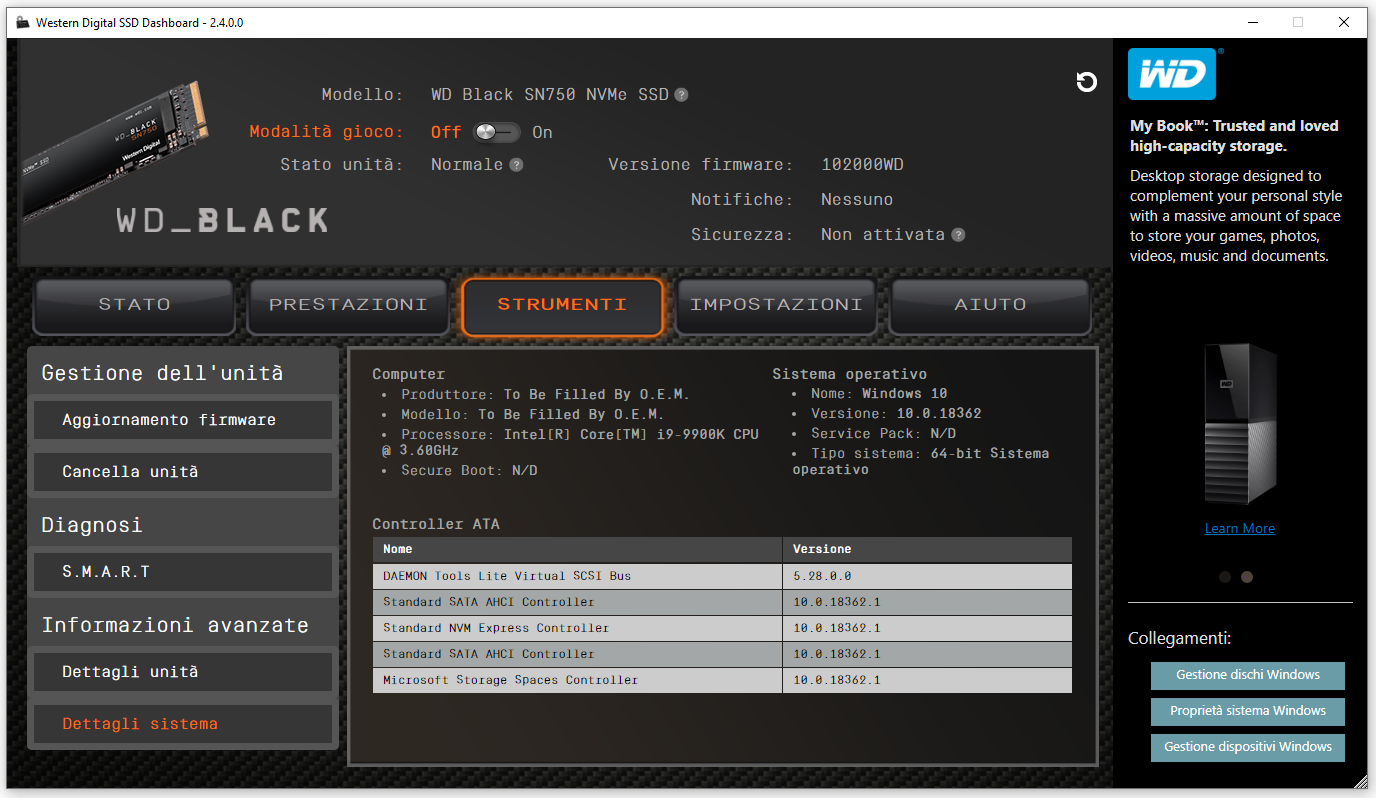Screen dimensions: 1376x798
Task: Select the second ad carousel dot
Action: tap(1246, 577)
